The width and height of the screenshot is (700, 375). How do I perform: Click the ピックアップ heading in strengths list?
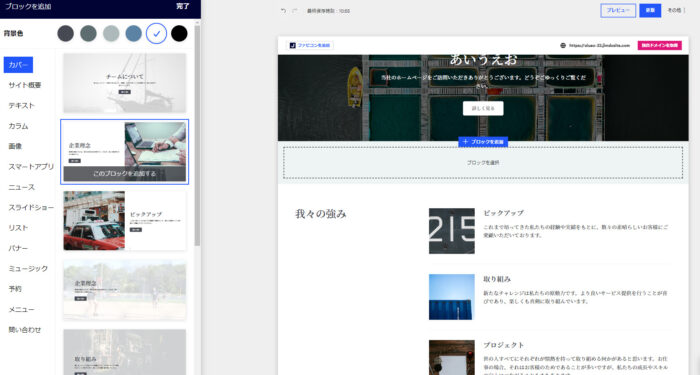503,213
